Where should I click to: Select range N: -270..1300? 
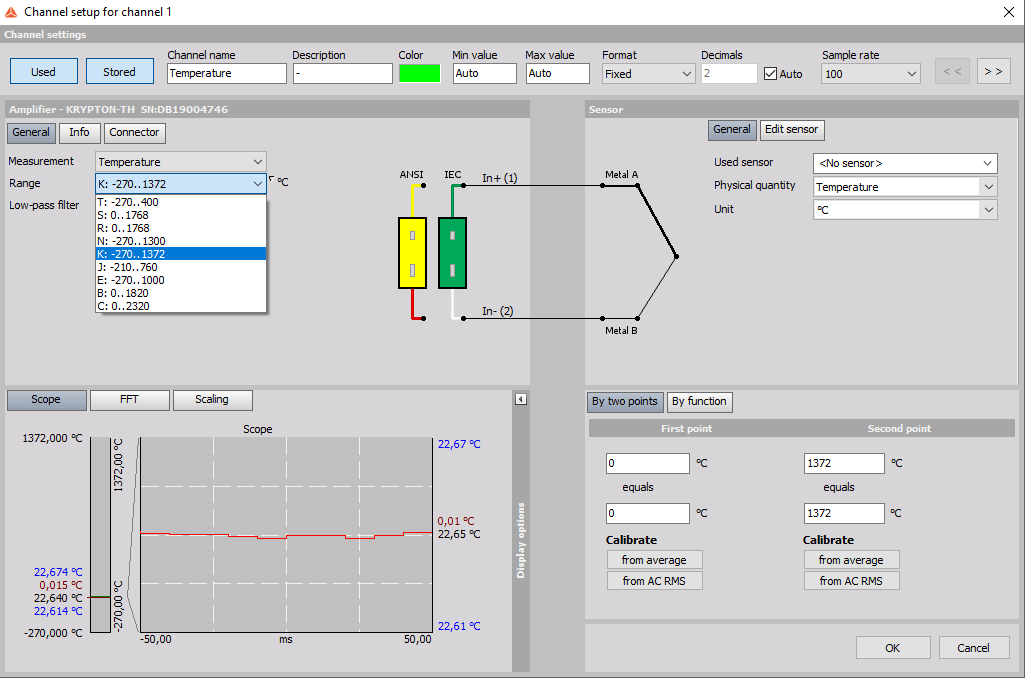tap(181, 241)
